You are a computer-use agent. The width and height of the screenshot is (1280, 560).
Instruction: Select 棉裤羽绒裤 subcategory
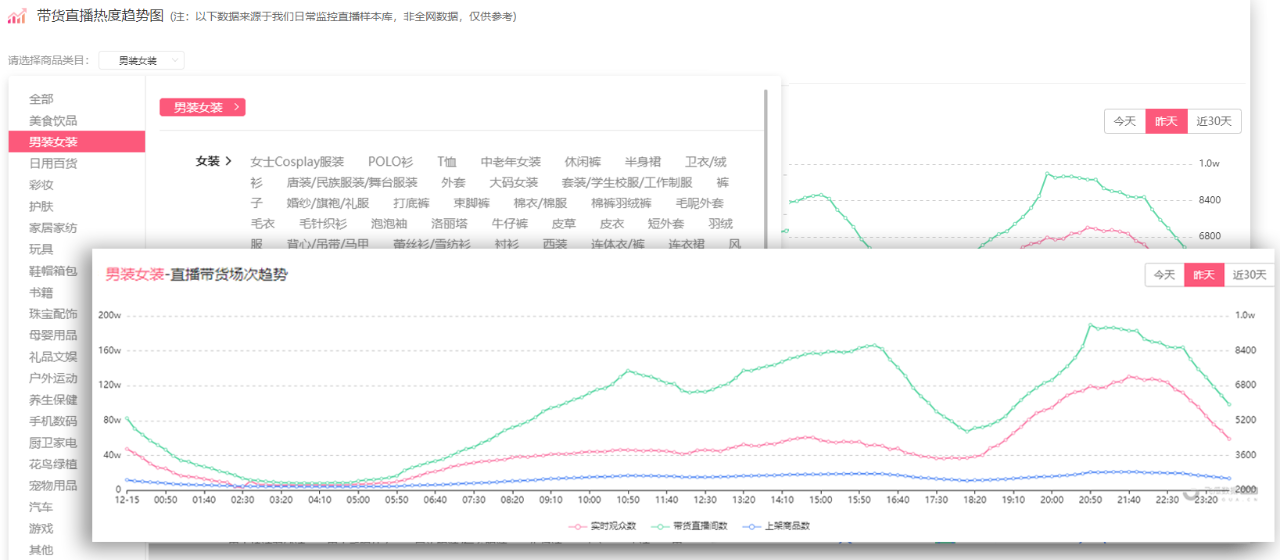(x=621, y=203)
